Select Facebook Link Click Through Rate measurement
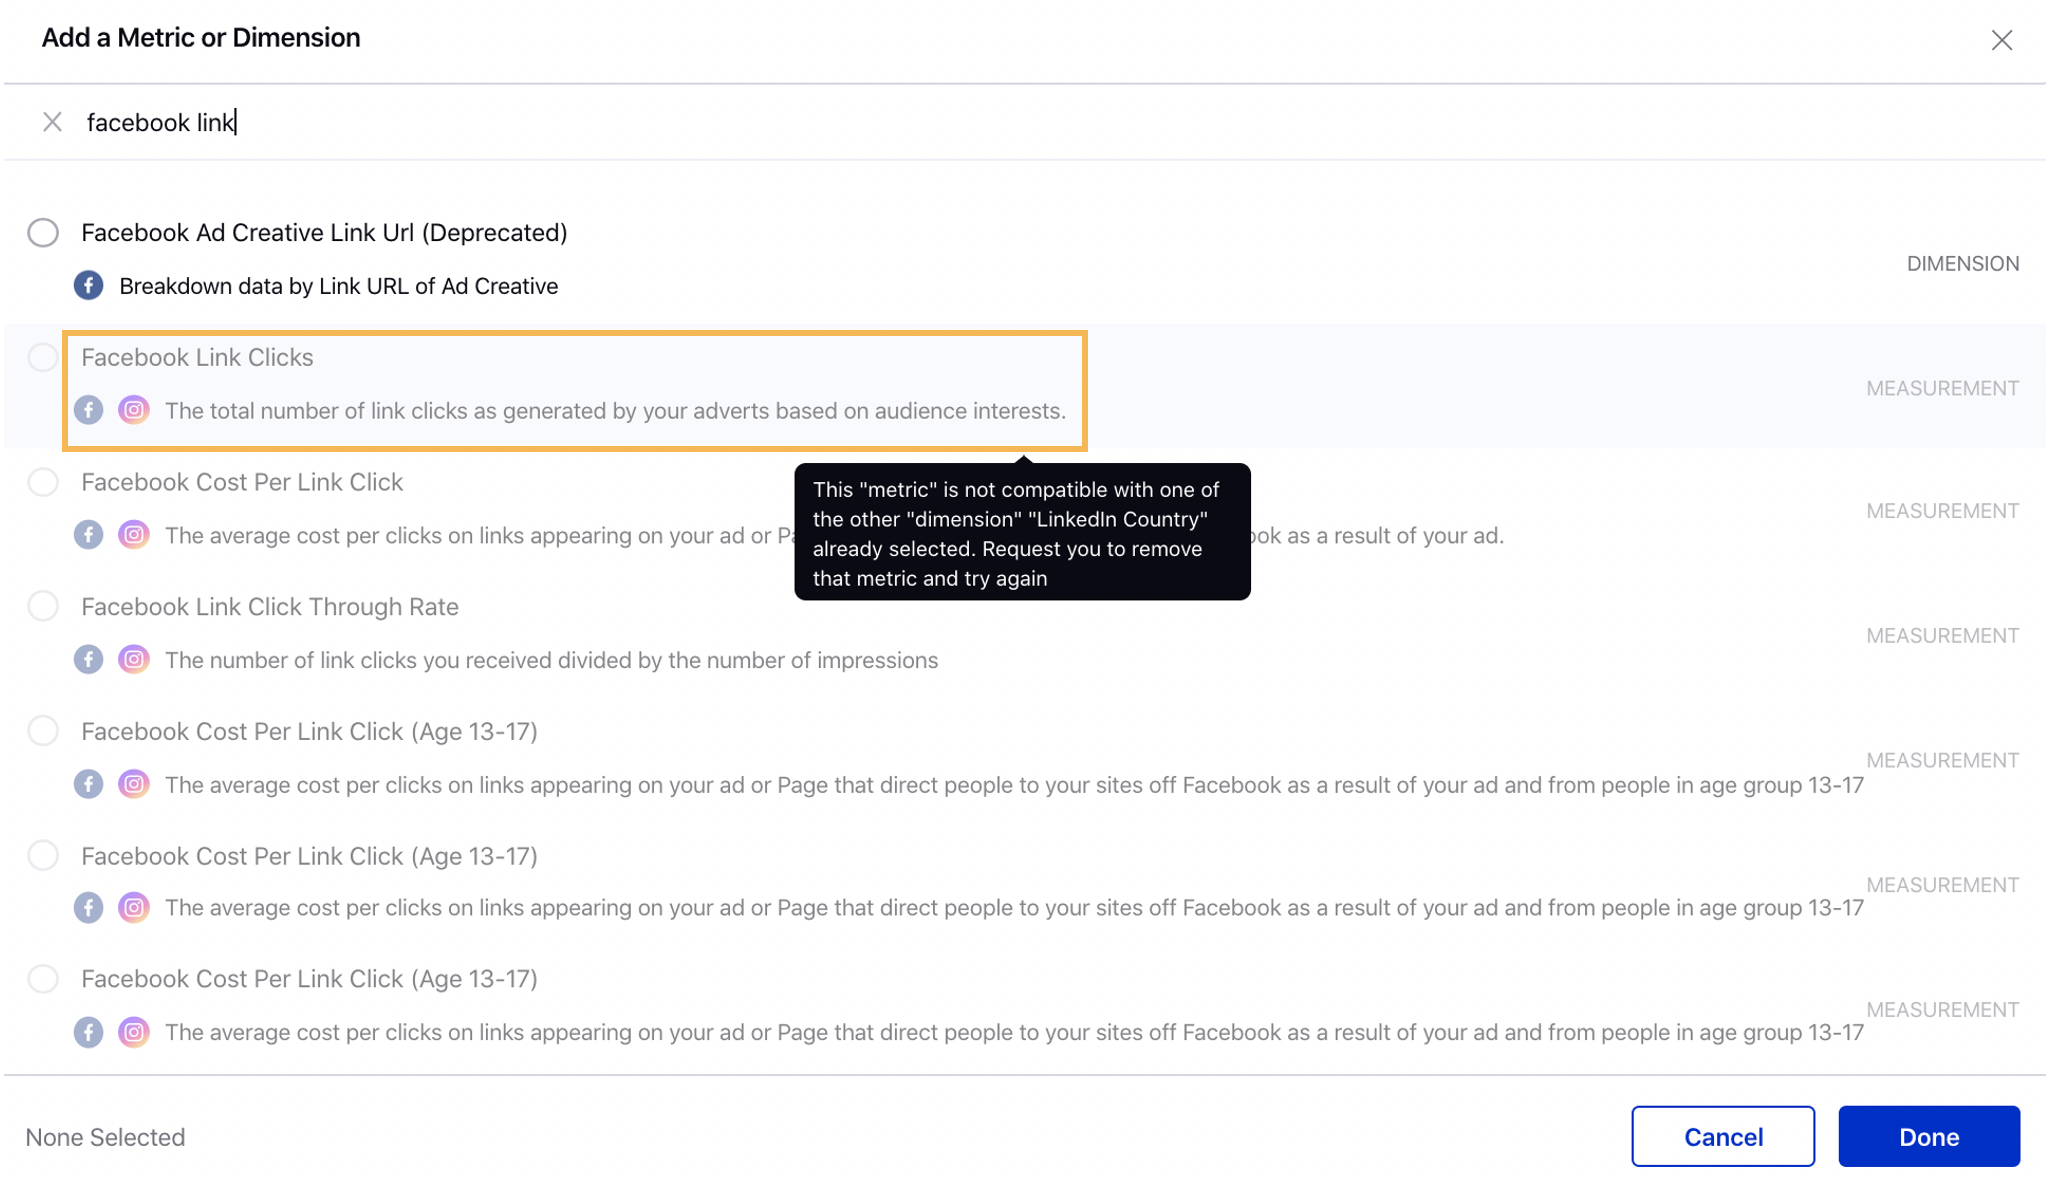 click(x=44, y=605)
